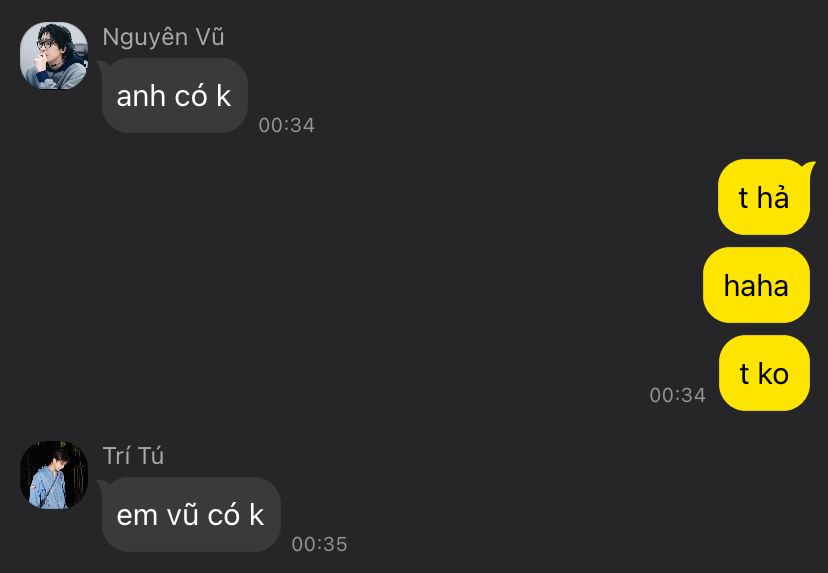Select the yellow 'haha' message bubble
This screenshot has height=573, width=828.
click(756, 285)
